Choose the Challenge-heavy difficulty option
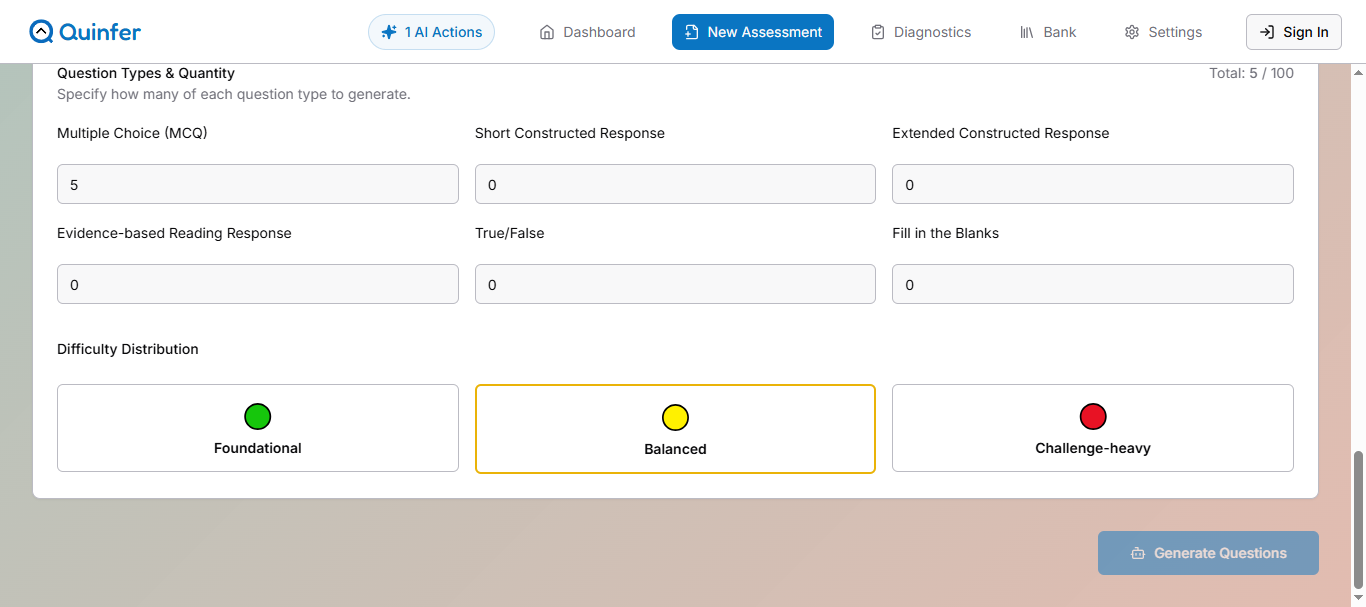This screenshot has height=607, width=1366. click(1092, 428)
